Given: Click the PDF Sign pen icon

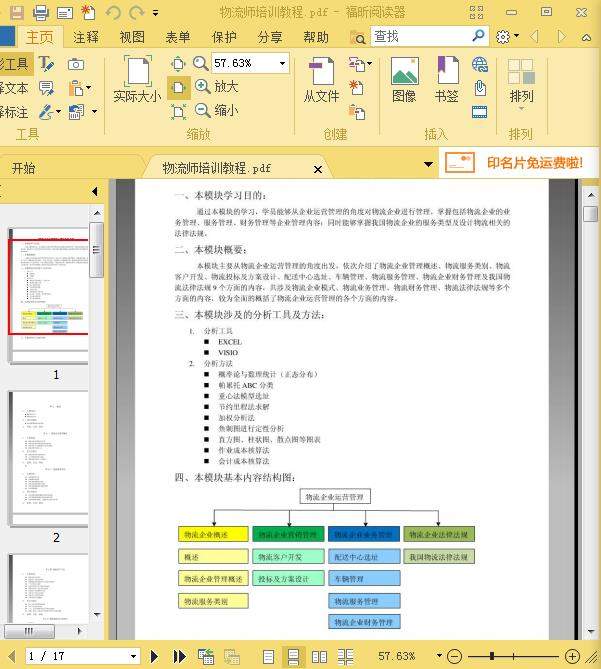Looking at the screenshot, I should [x=46, y=112].
